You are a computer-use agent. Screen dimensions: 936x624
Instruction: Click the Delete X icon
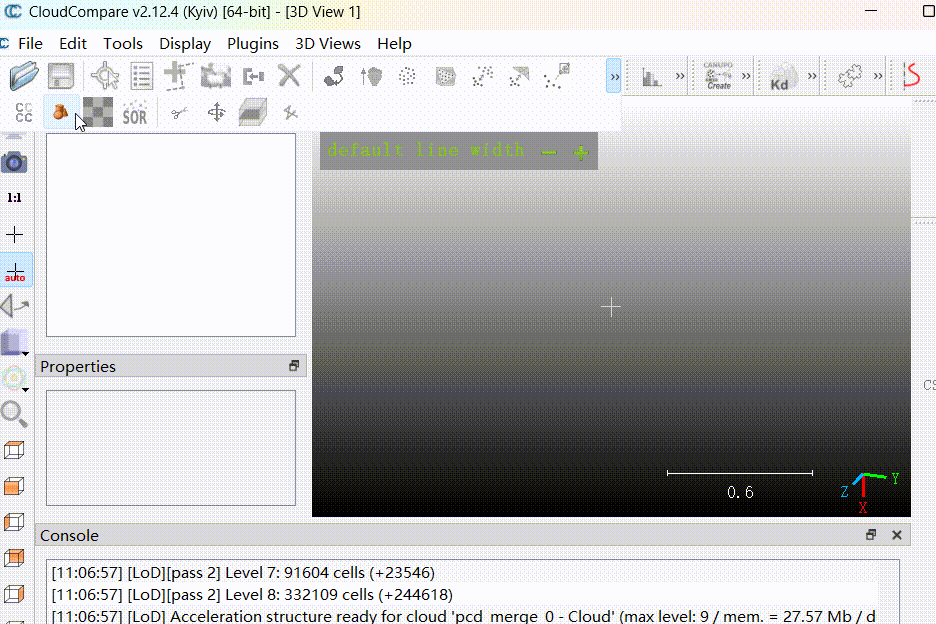[289, 76]
